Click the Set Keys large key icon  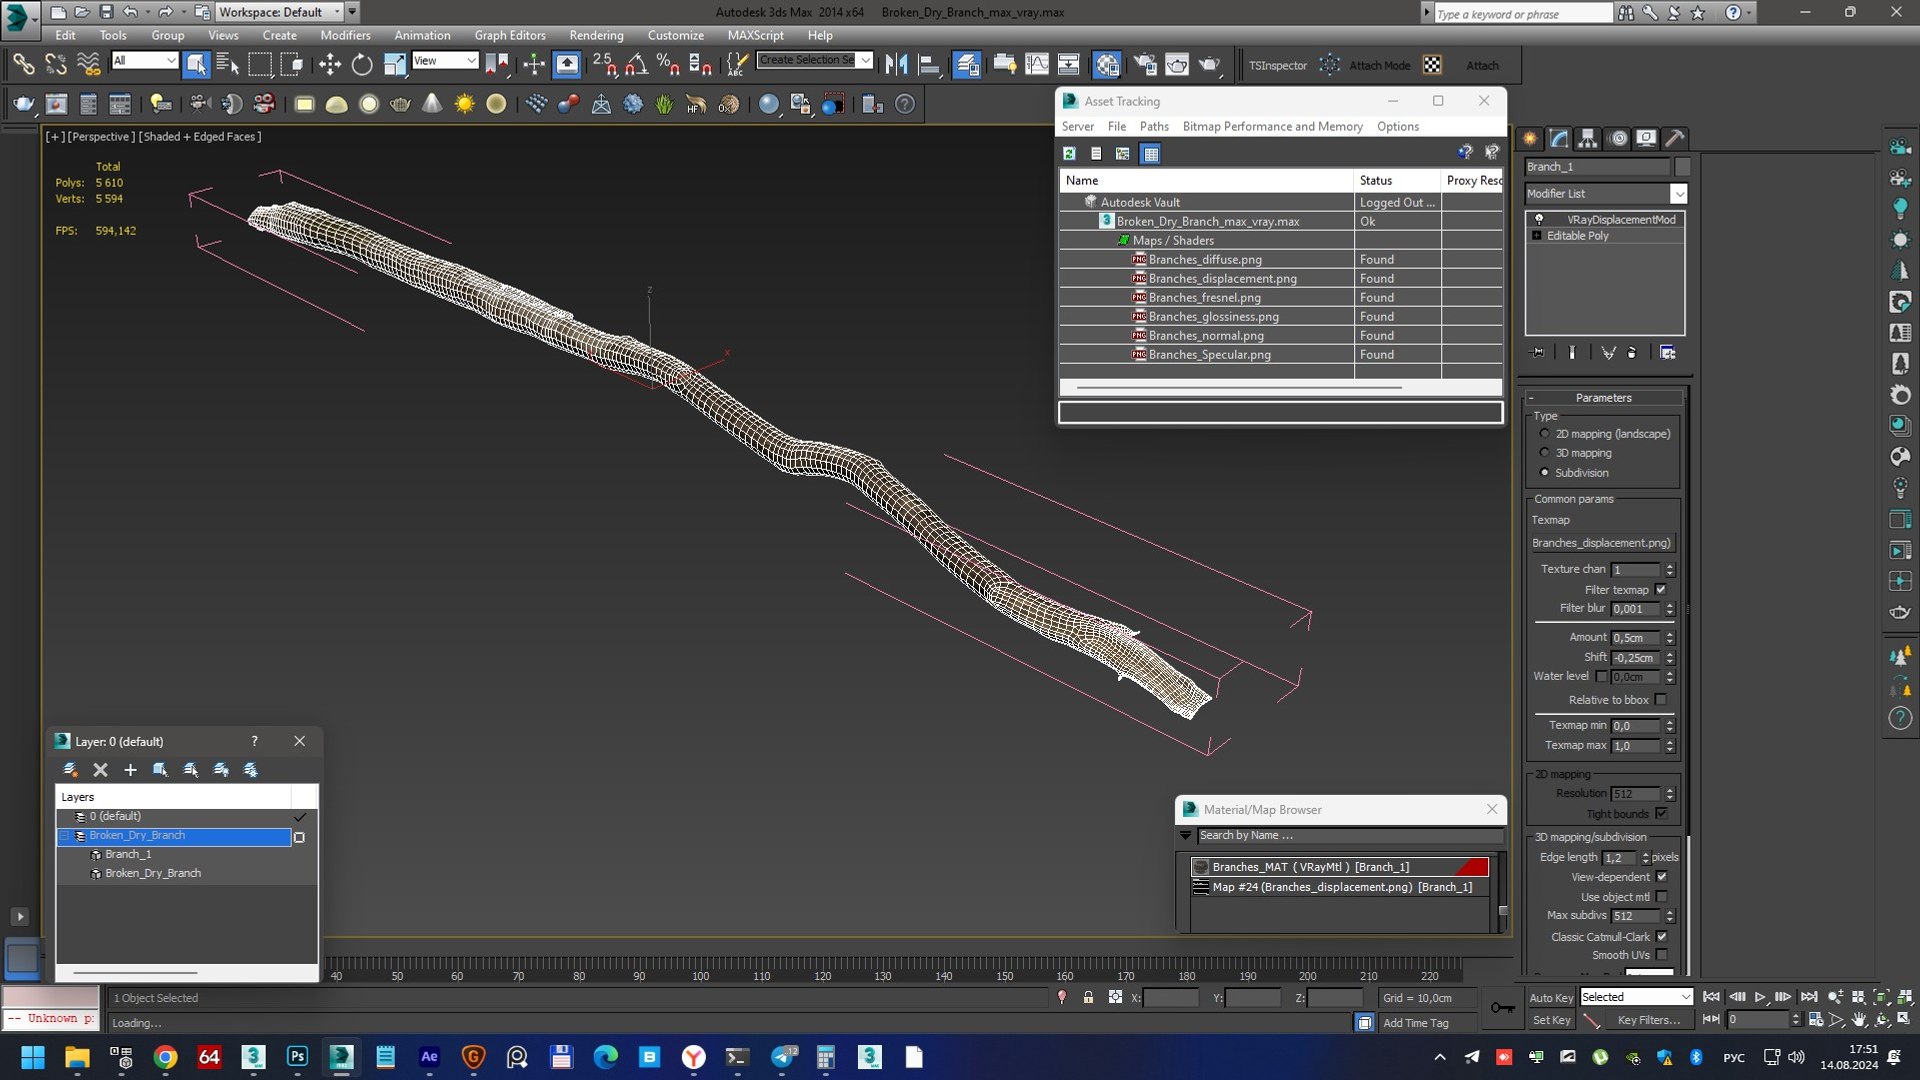point(1502,1008)
